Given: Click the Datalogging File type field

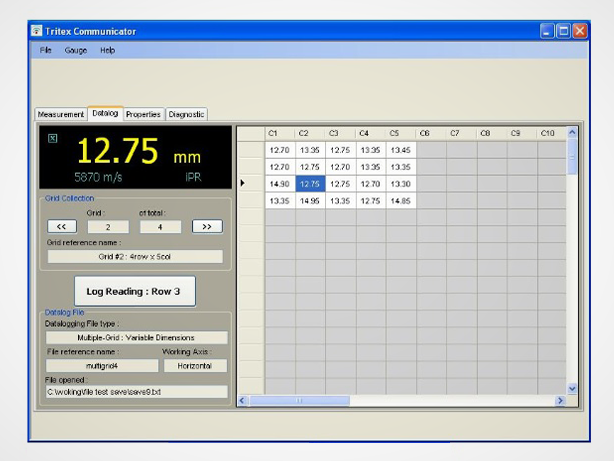Looking at the screenshot, I should (x=136, y=337).
